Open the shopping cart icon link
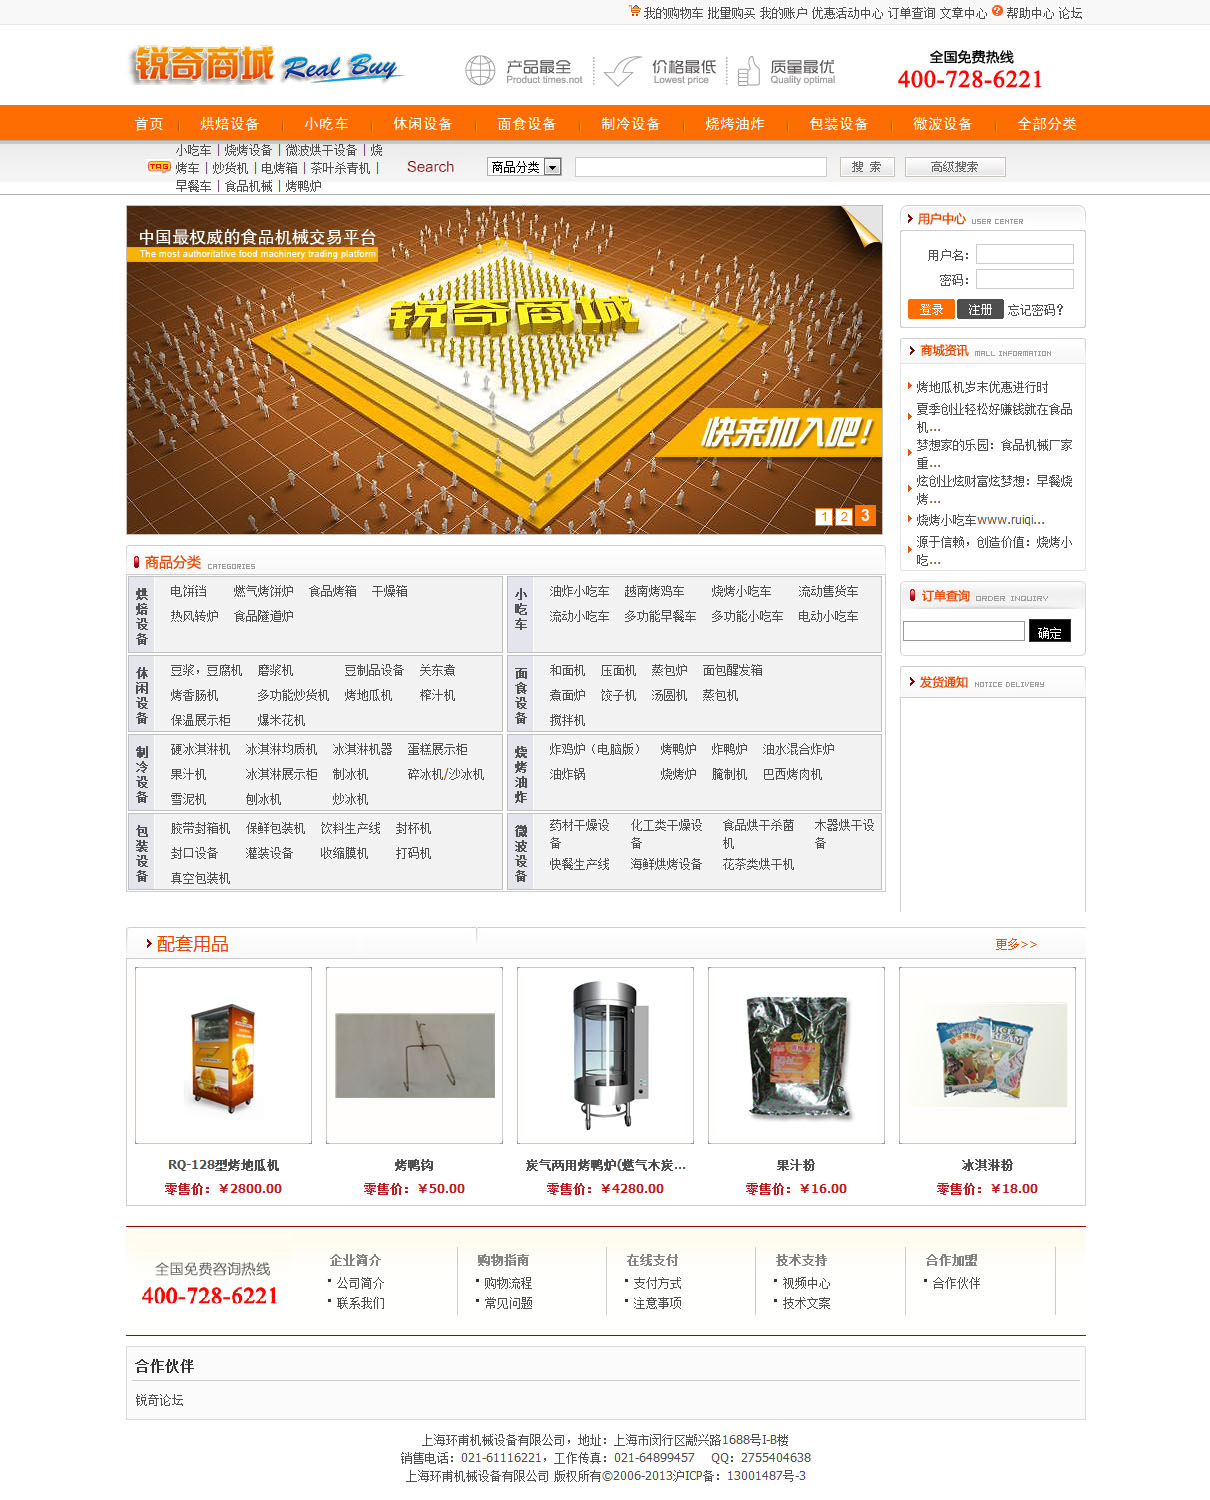The width and height of the screenshot is (1210, 1500). 634,11
